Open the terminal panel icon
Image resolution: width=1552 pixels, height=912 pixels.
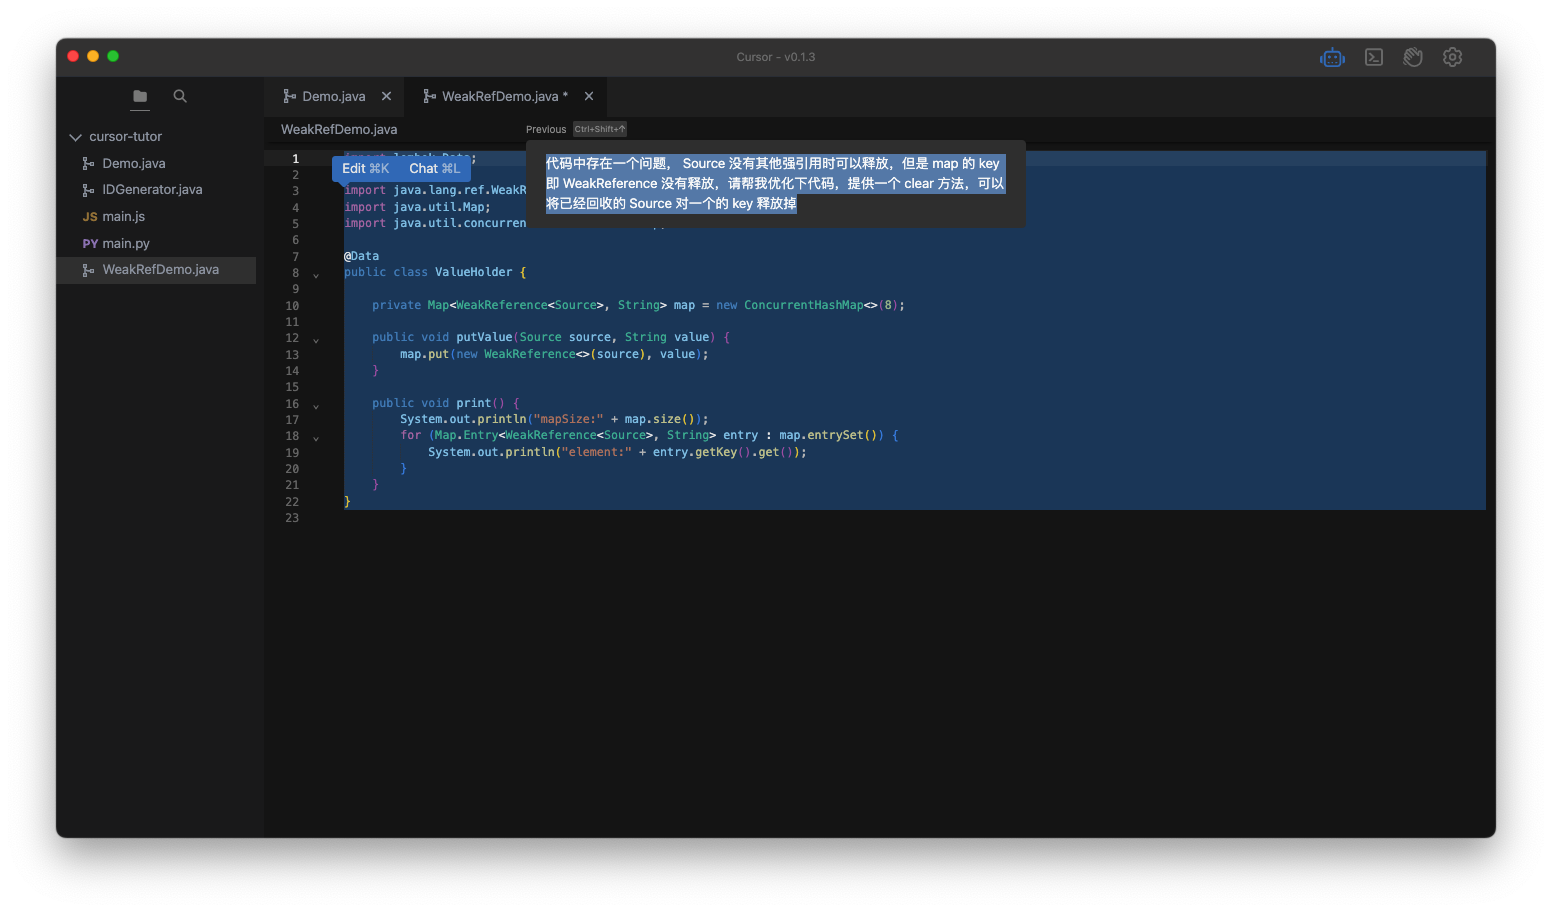tap(1374, 58)
